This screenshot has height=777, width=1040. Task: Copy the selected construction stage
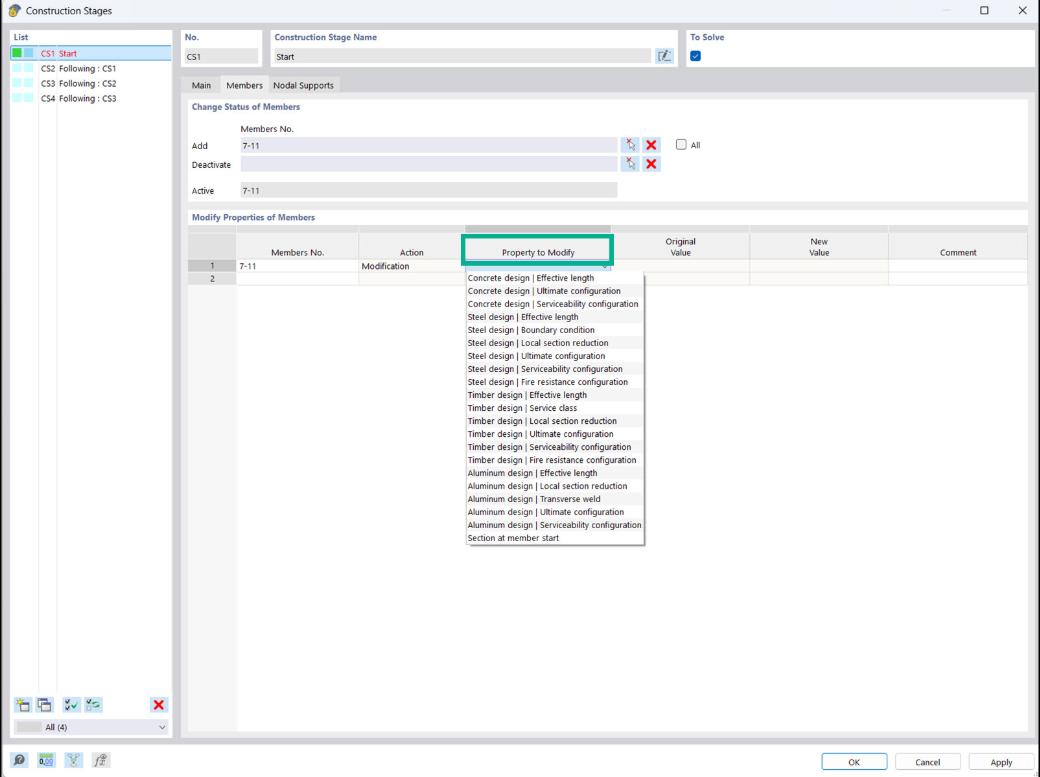(x=44, y=705)
